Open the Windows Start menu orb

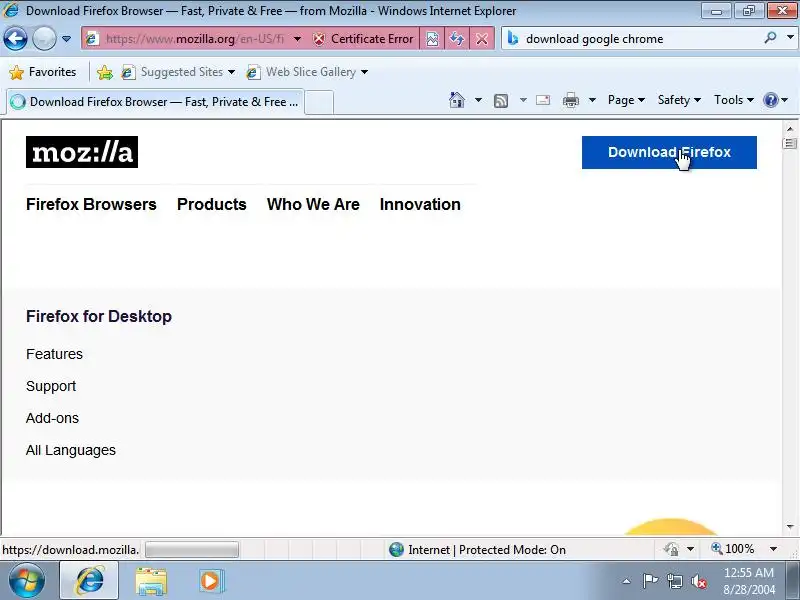pos(26,580)
